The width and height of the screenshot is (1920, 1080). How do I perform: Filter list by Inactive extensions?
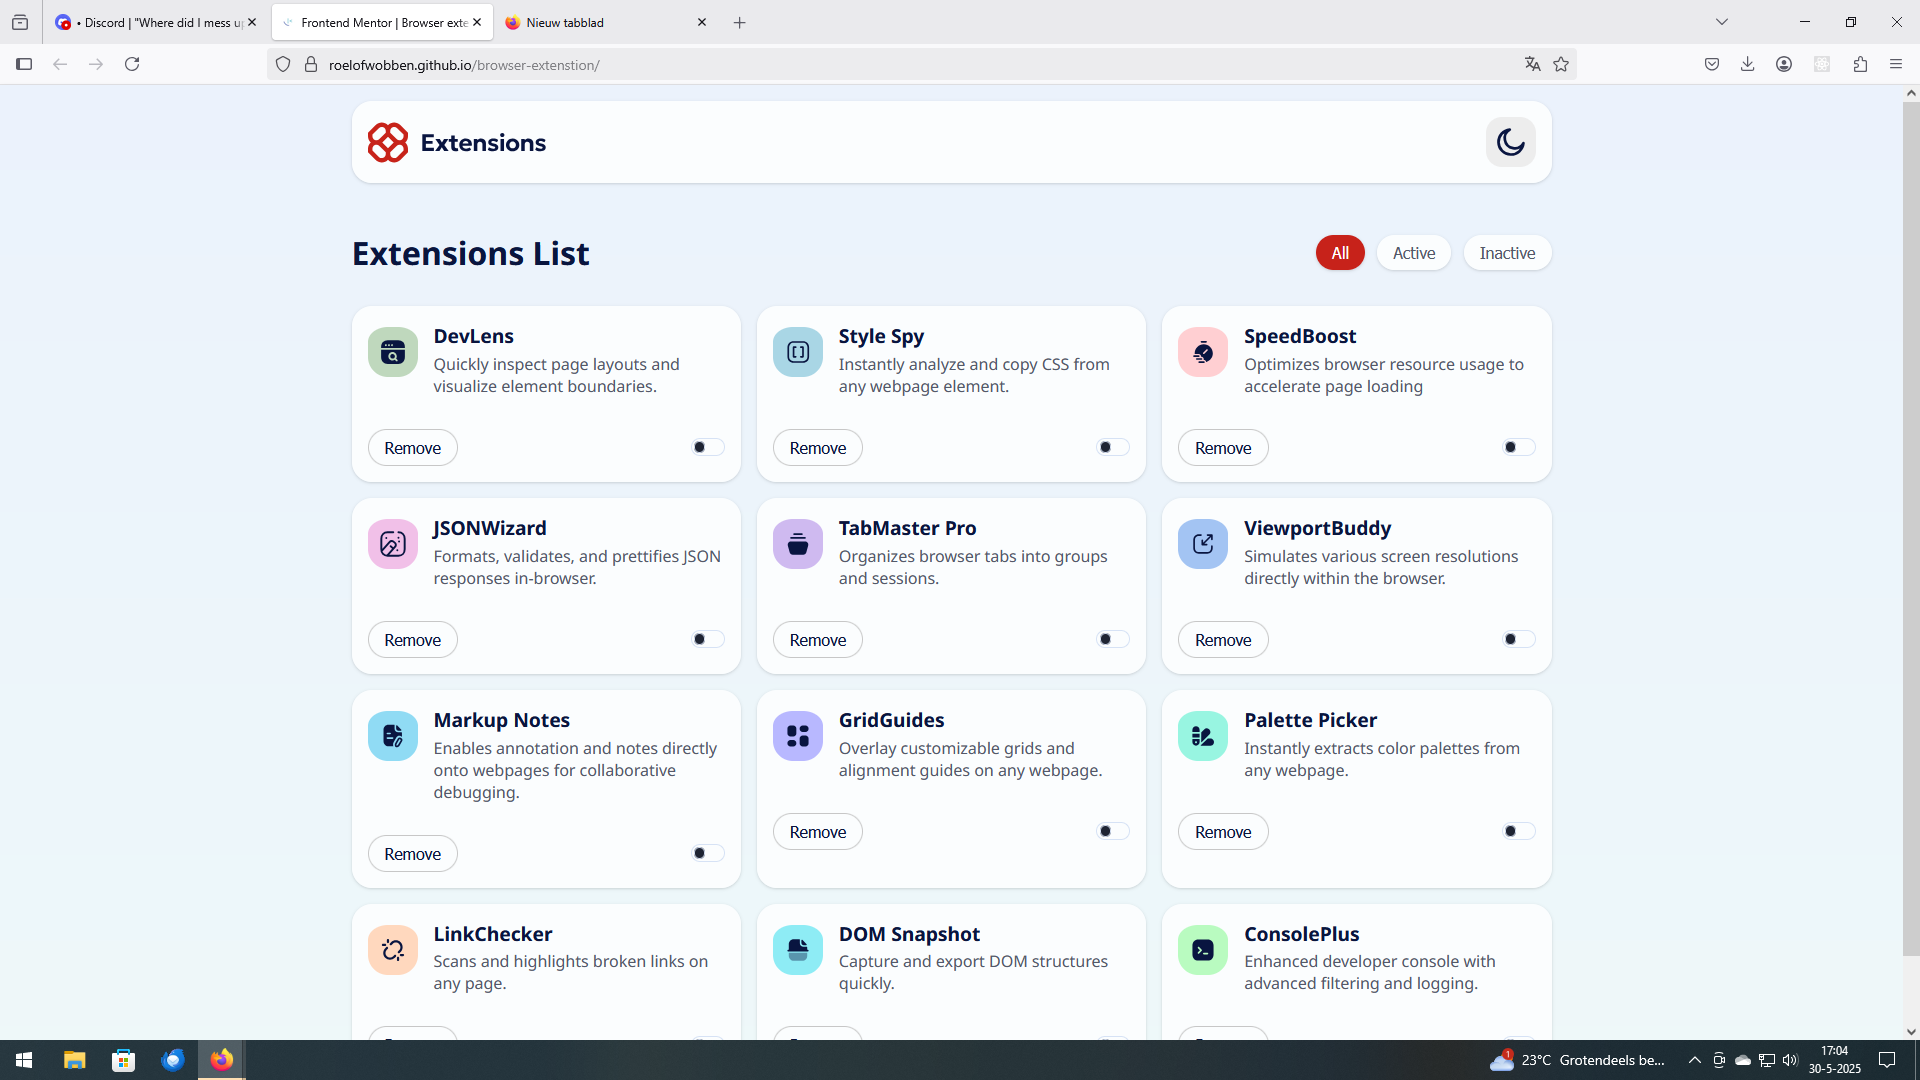point(1506,253)
